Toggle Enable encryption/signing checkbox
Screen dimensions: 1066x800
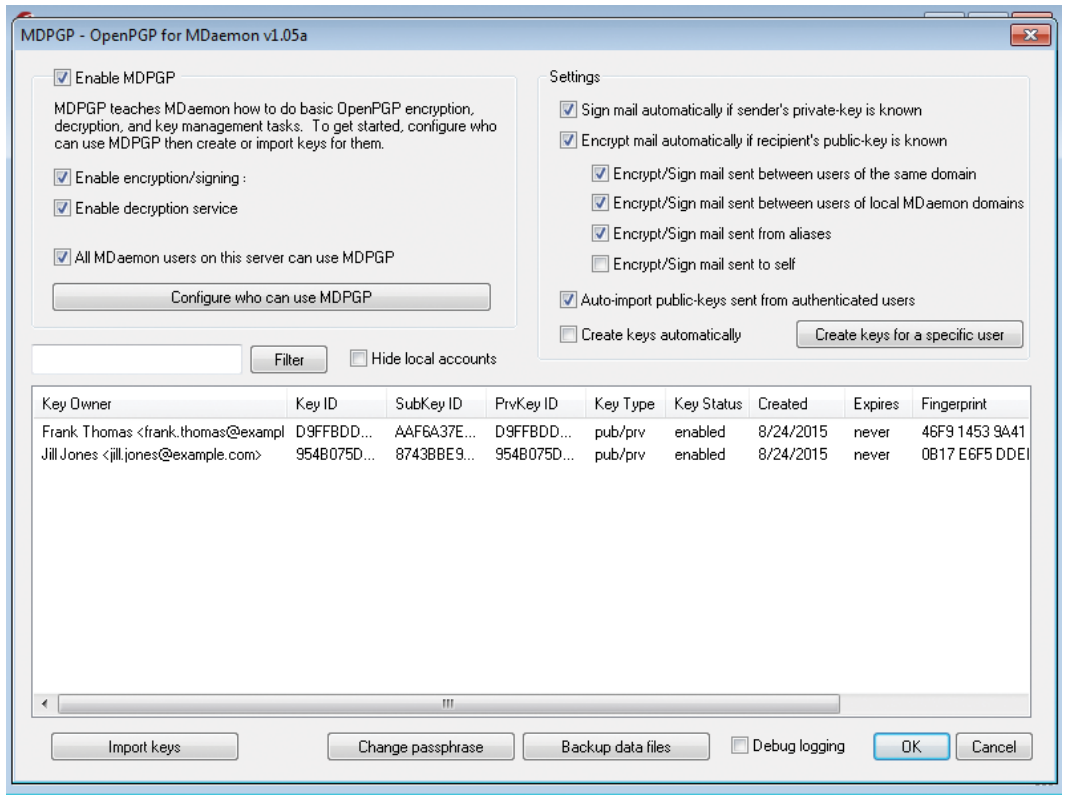click(62, 177)
